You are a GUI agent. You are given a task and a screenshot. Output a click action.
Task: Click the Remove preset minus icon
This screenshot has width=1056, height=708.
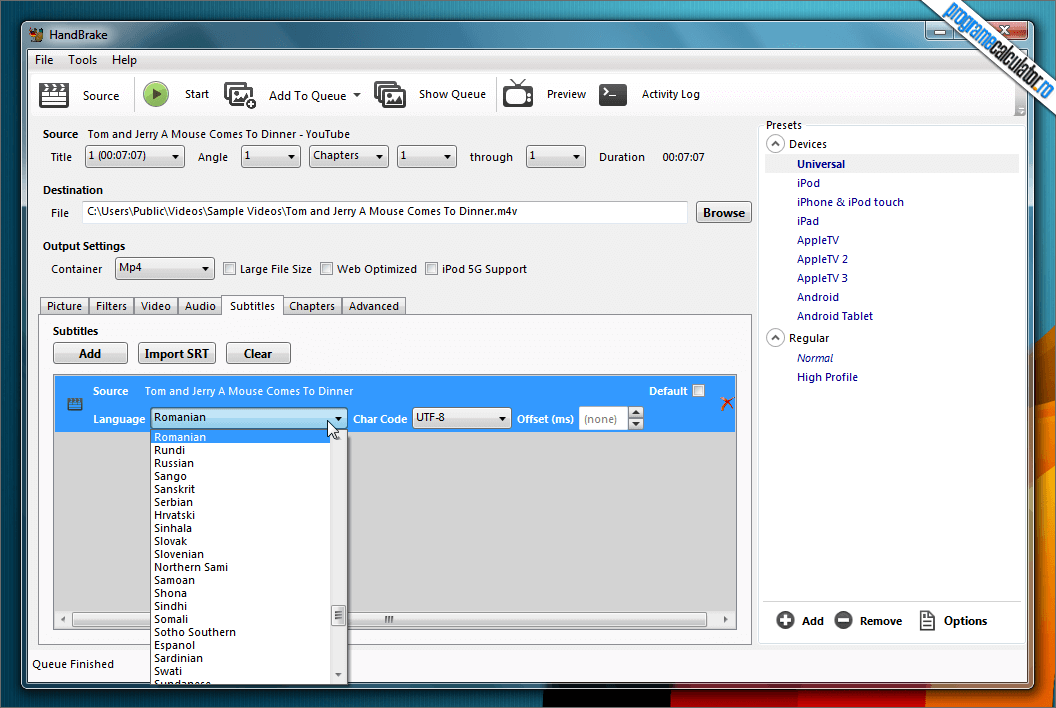tap(843, 621)
